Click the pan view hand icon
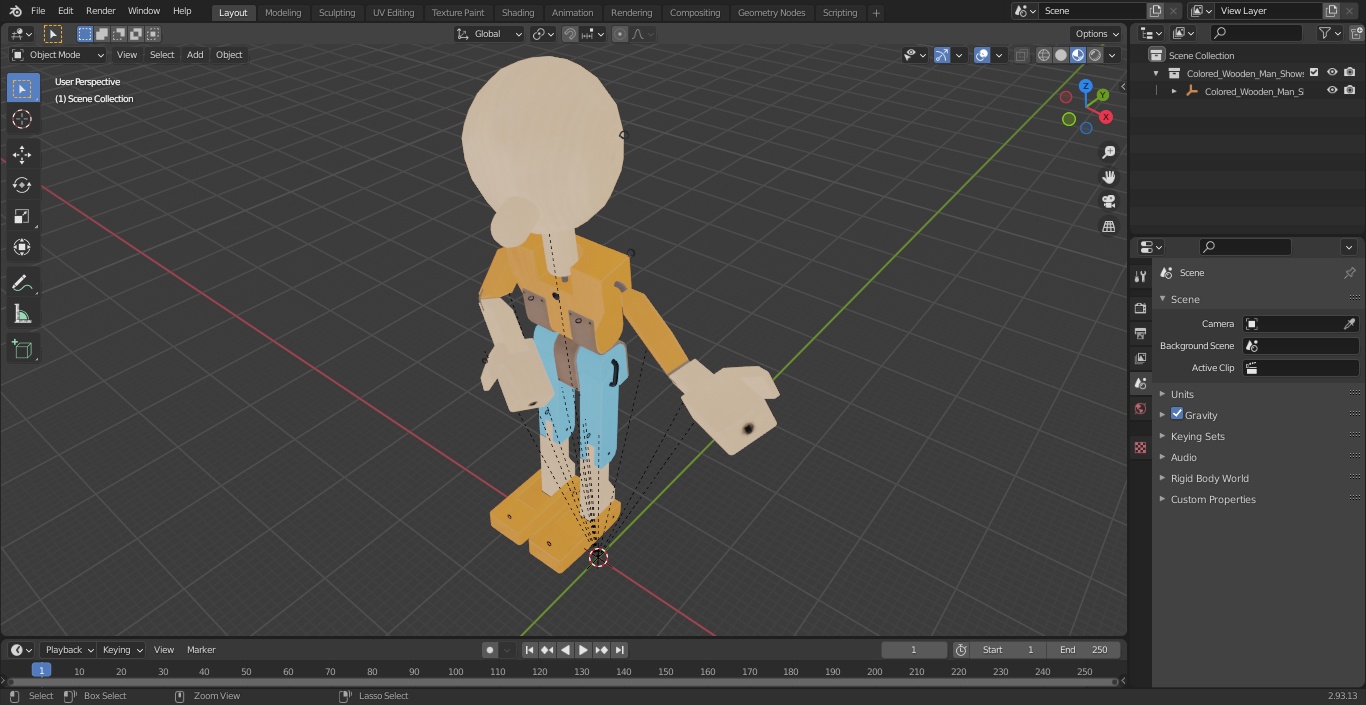This screenshot has width=1366, height=705. [x=1109, y=177]
